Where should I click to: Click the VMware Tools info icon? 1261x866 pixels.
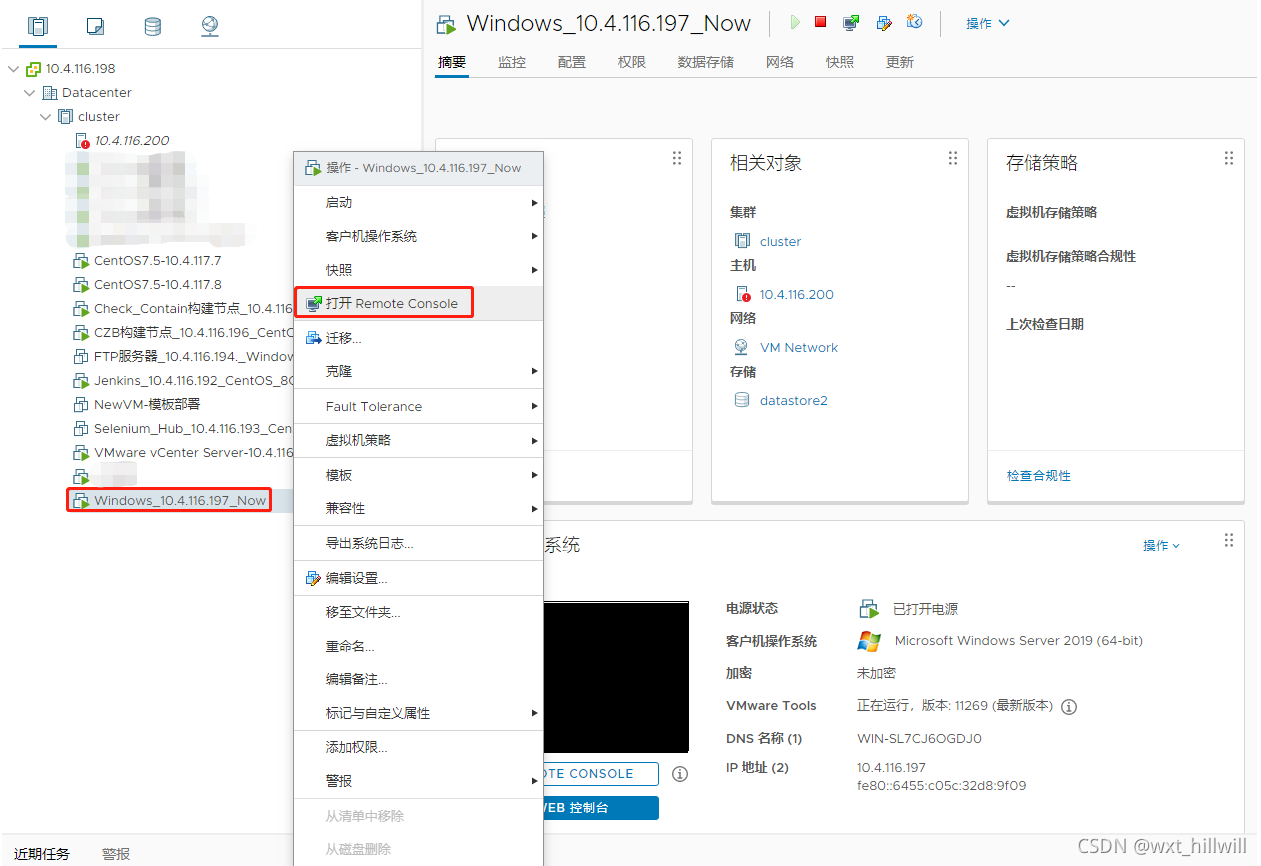1069,707
